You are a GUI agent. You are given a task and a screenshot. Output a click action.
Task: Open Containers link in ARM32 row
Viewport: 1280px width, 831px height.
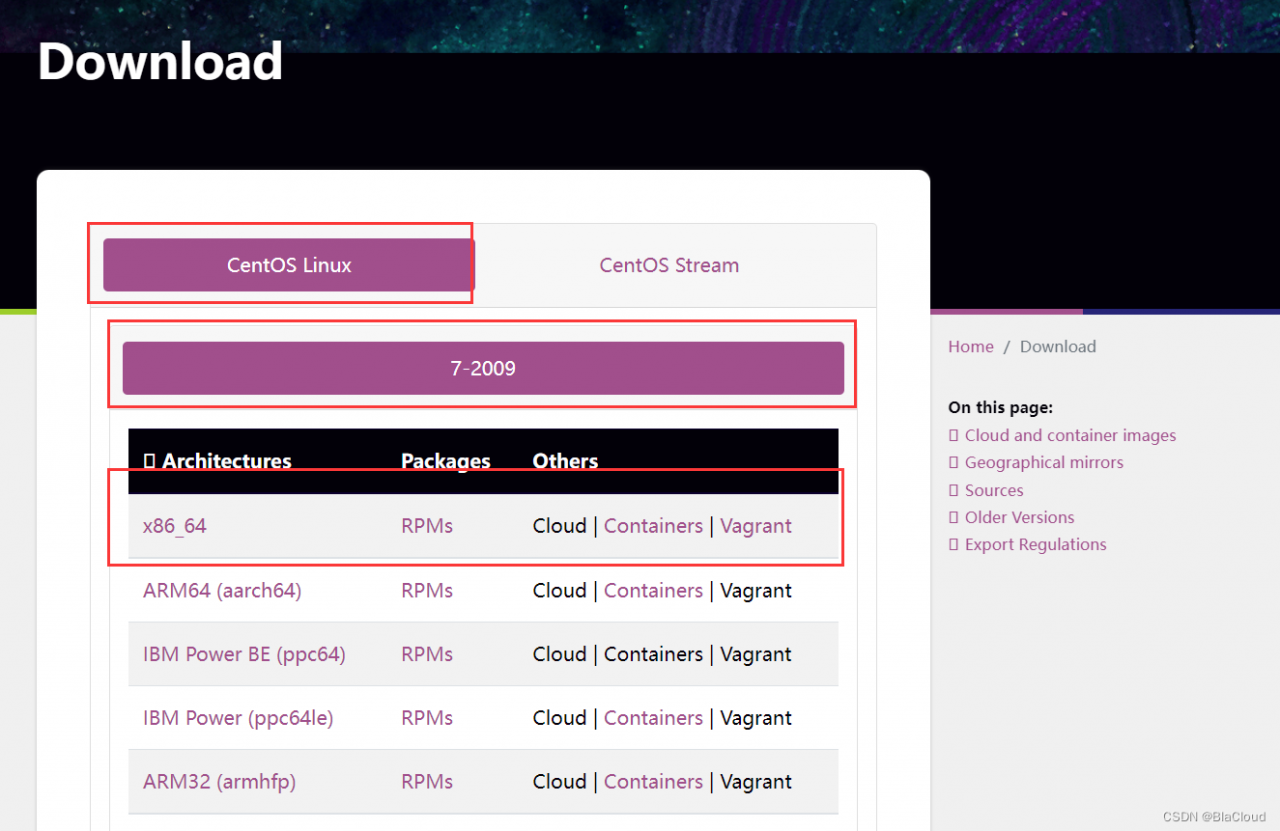click(653, 782)
